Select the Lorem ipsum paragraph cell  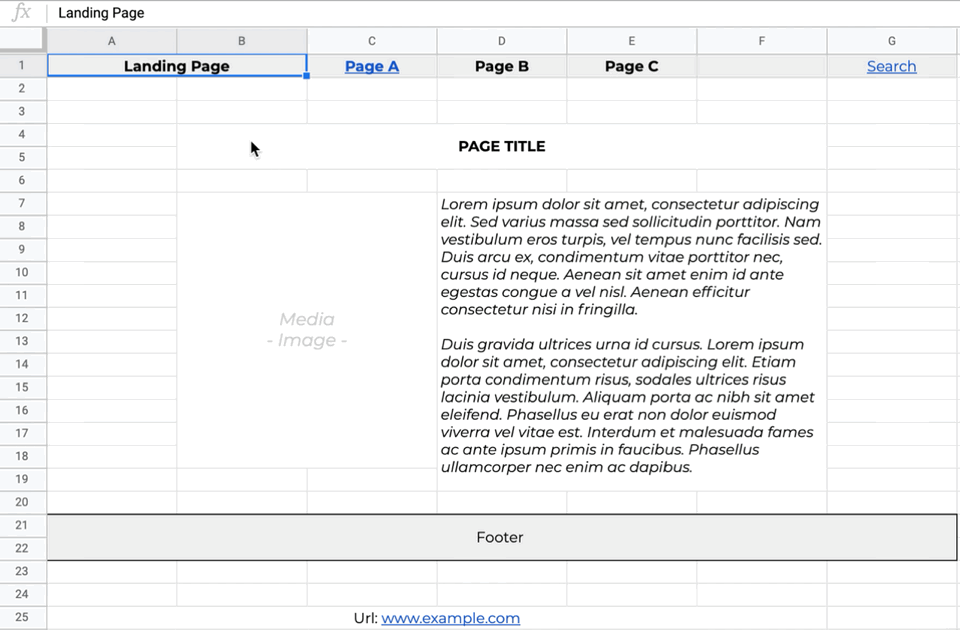click(632, 342)
